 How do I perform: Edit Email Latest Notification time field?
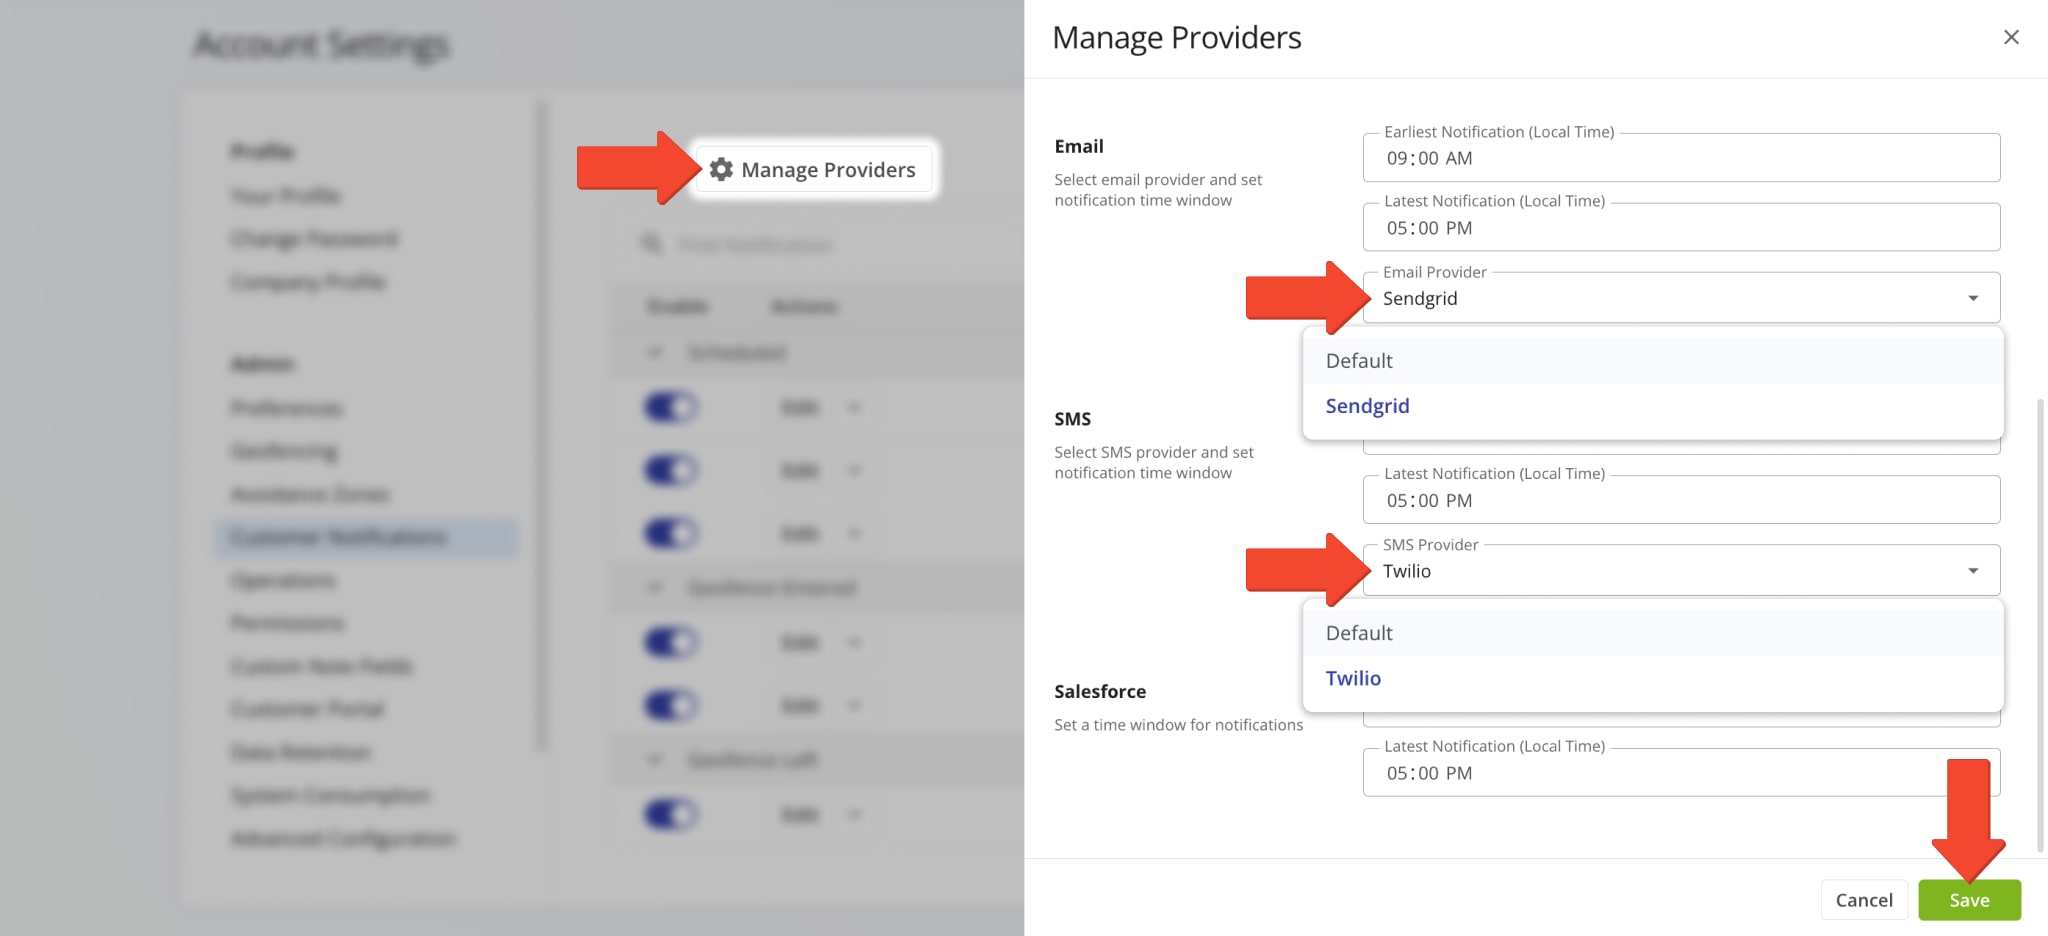(x=1681, y=227)
